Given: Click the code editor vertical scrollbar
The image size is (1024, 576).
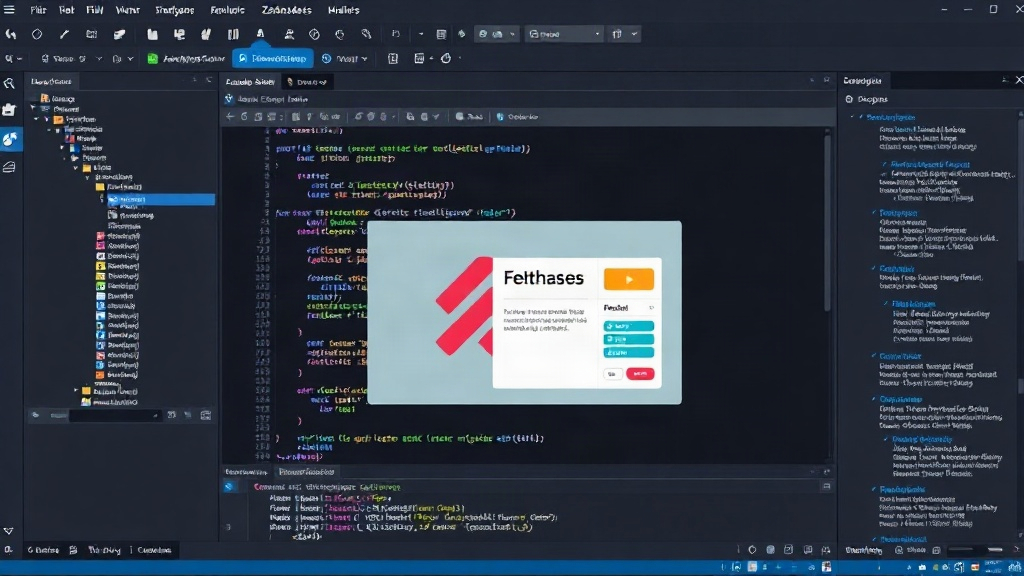Looking at the screenshot, I should (x=827, y=222).
